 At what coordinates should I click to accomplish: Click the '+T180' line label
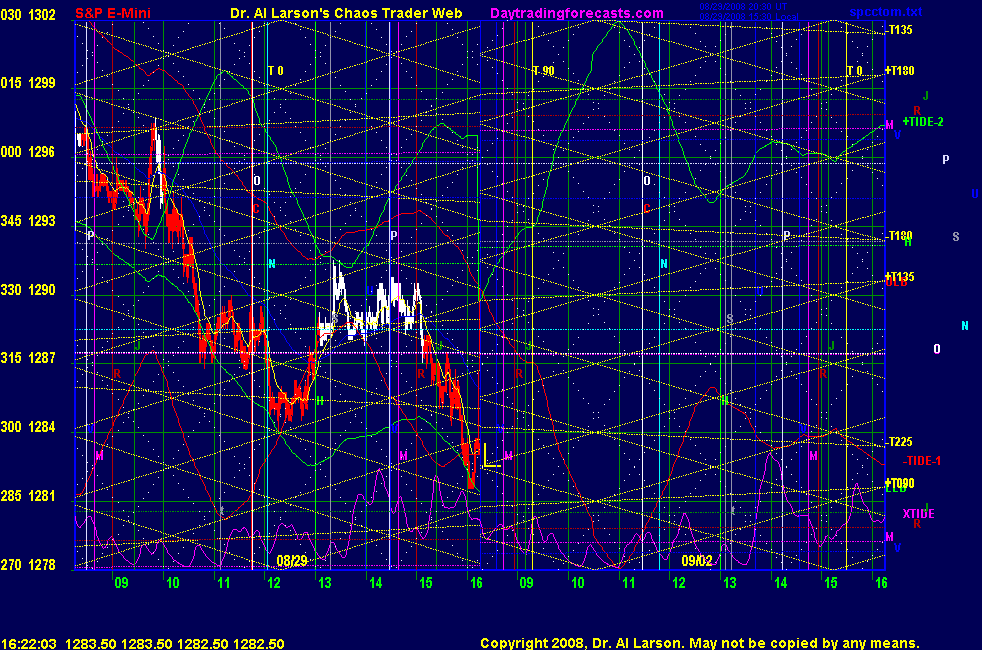pos(900,71)
